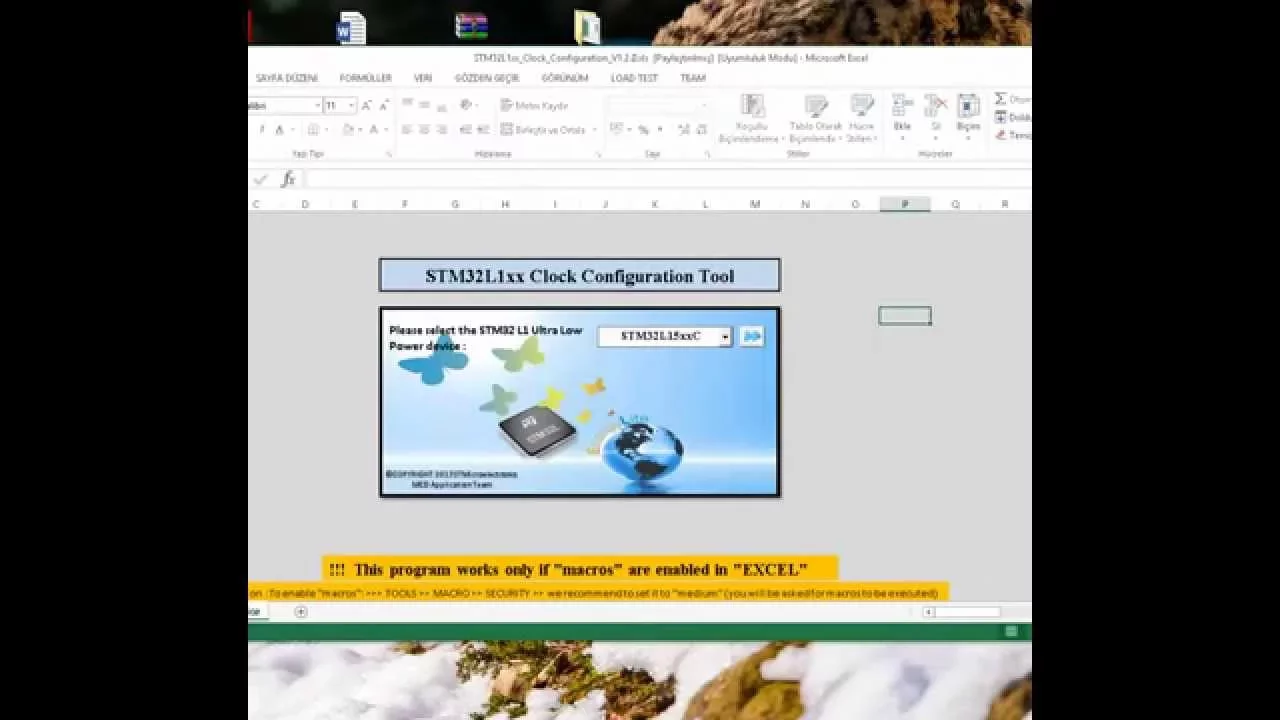1280x720 pixels.
Task: Decrease font size with smaller A icon
Action: pos(383,105)
